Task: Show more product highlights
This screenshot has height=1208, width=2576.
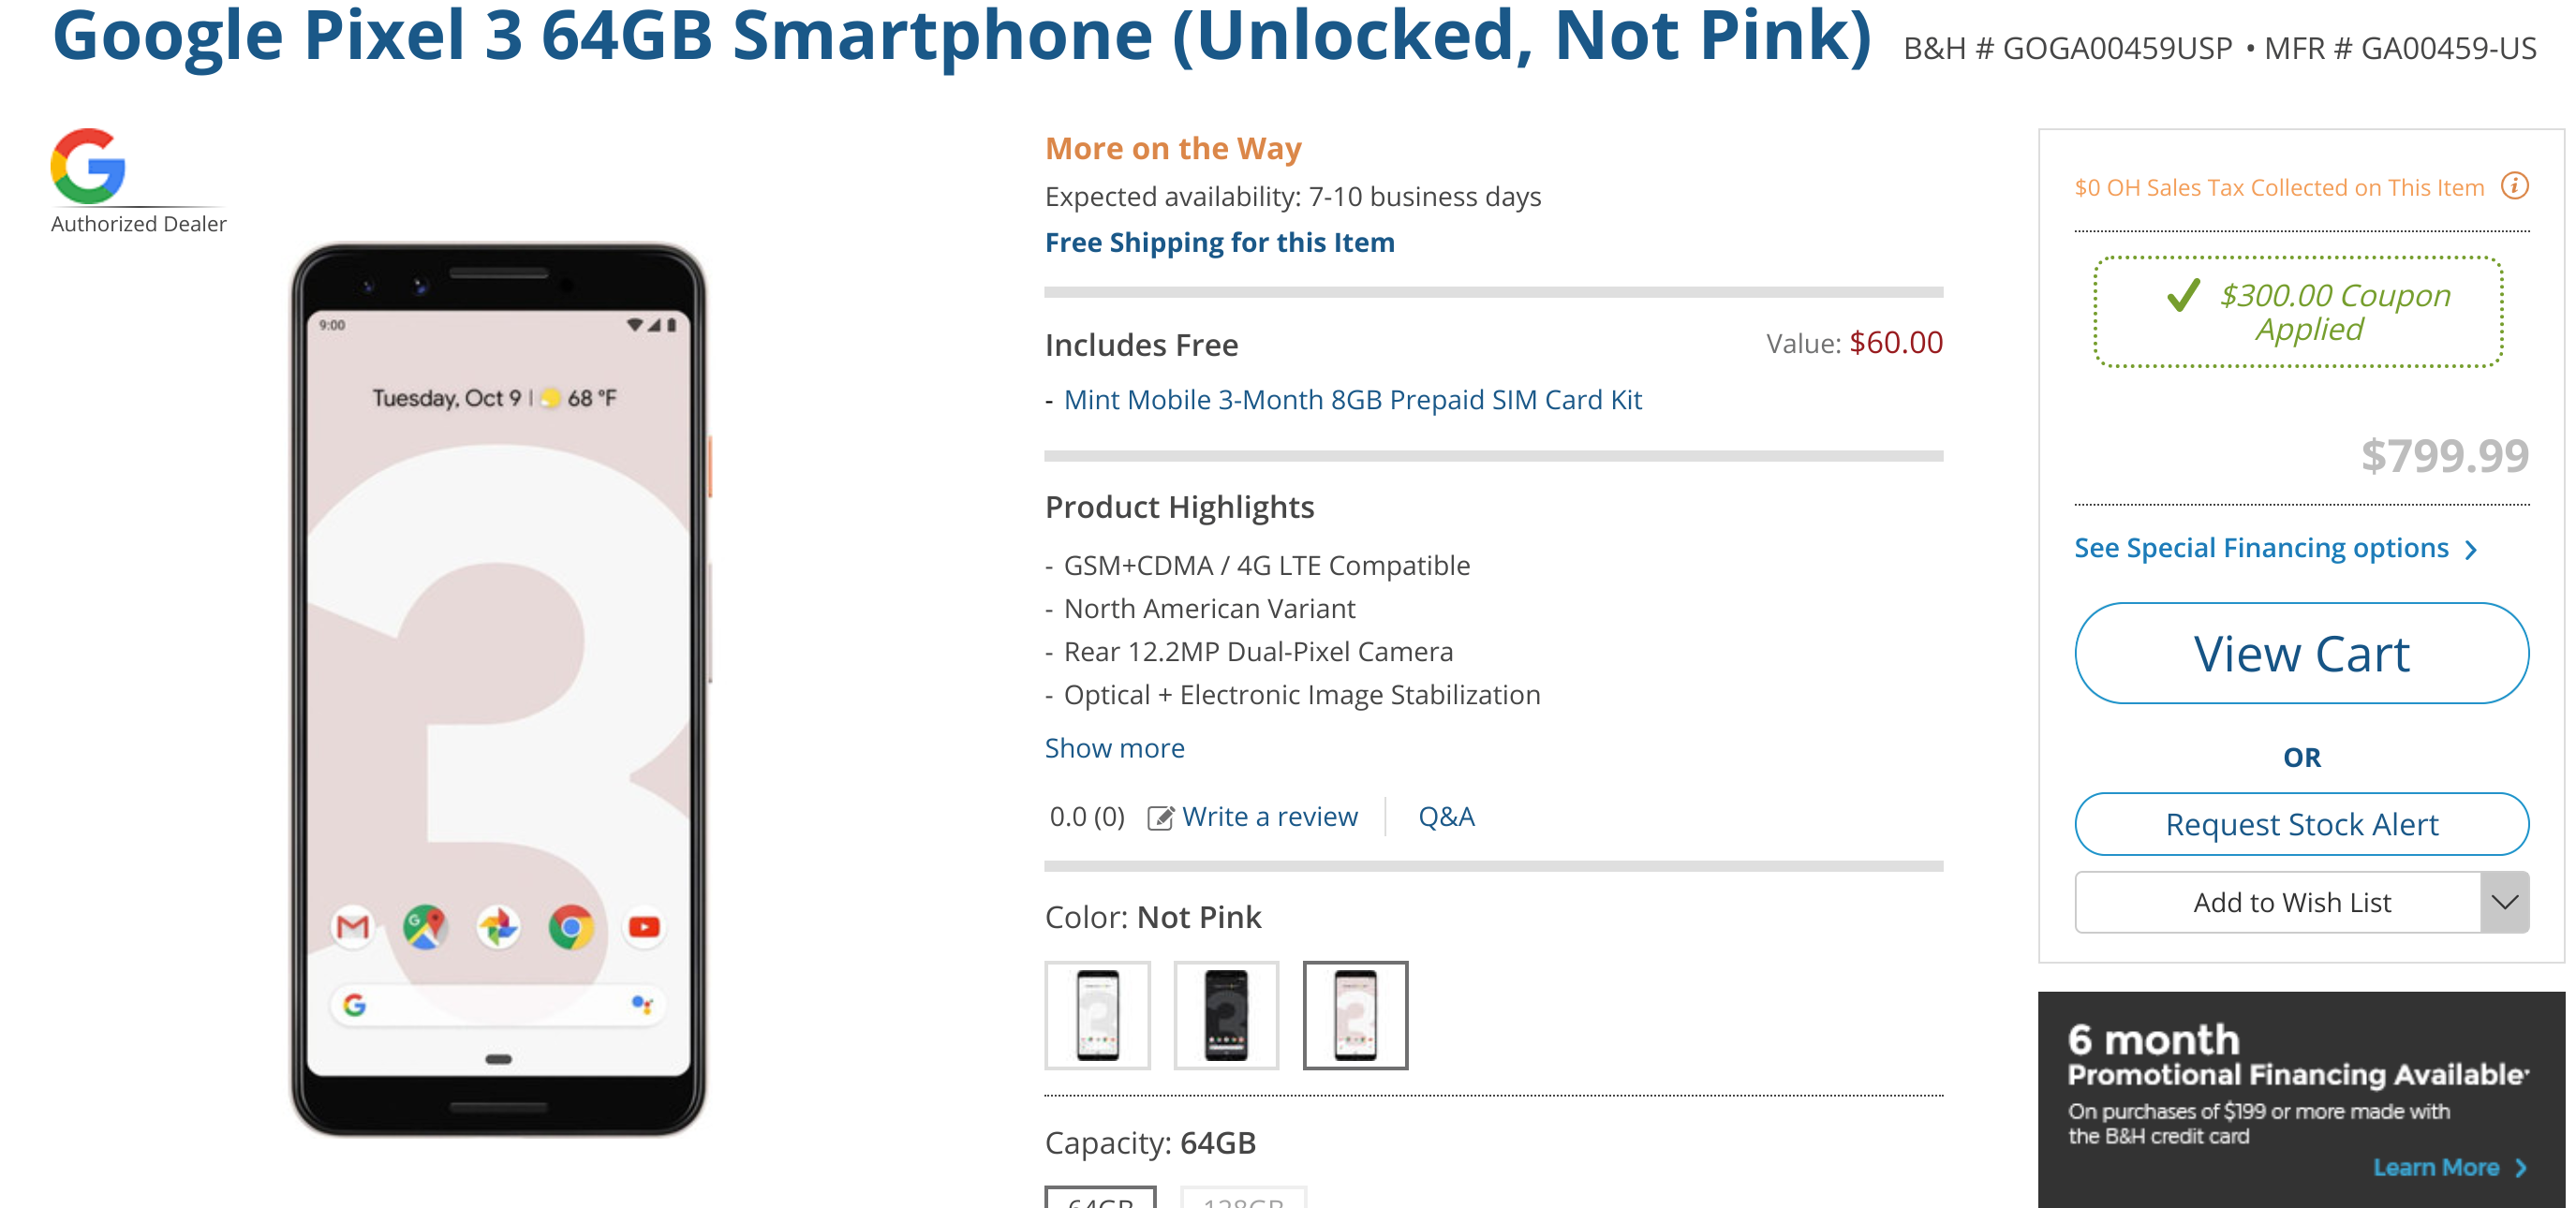Action: click(x=1113, y=748)
